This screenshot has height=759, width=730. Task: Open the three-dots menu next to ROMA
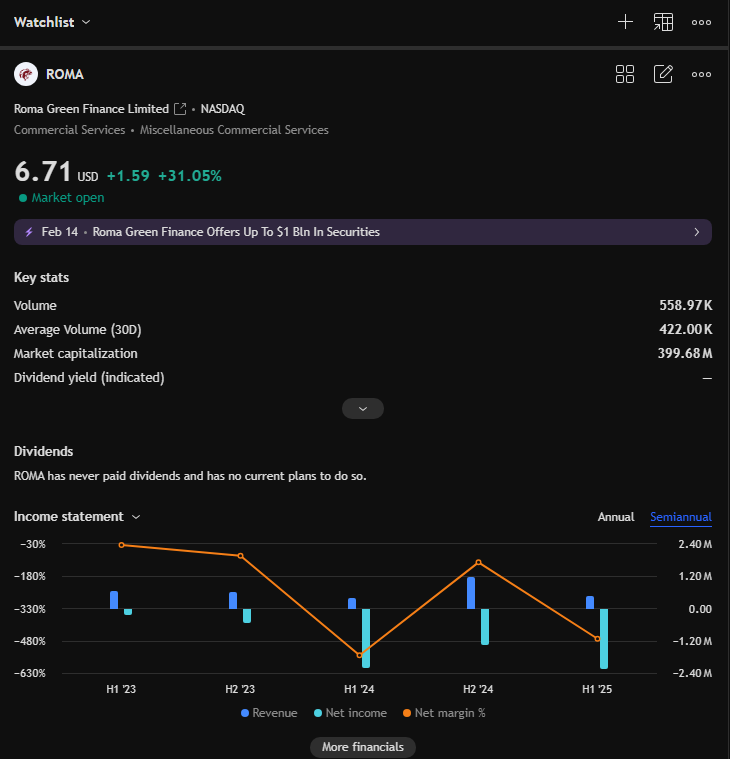pyautogui.click(x=701, y=75)
